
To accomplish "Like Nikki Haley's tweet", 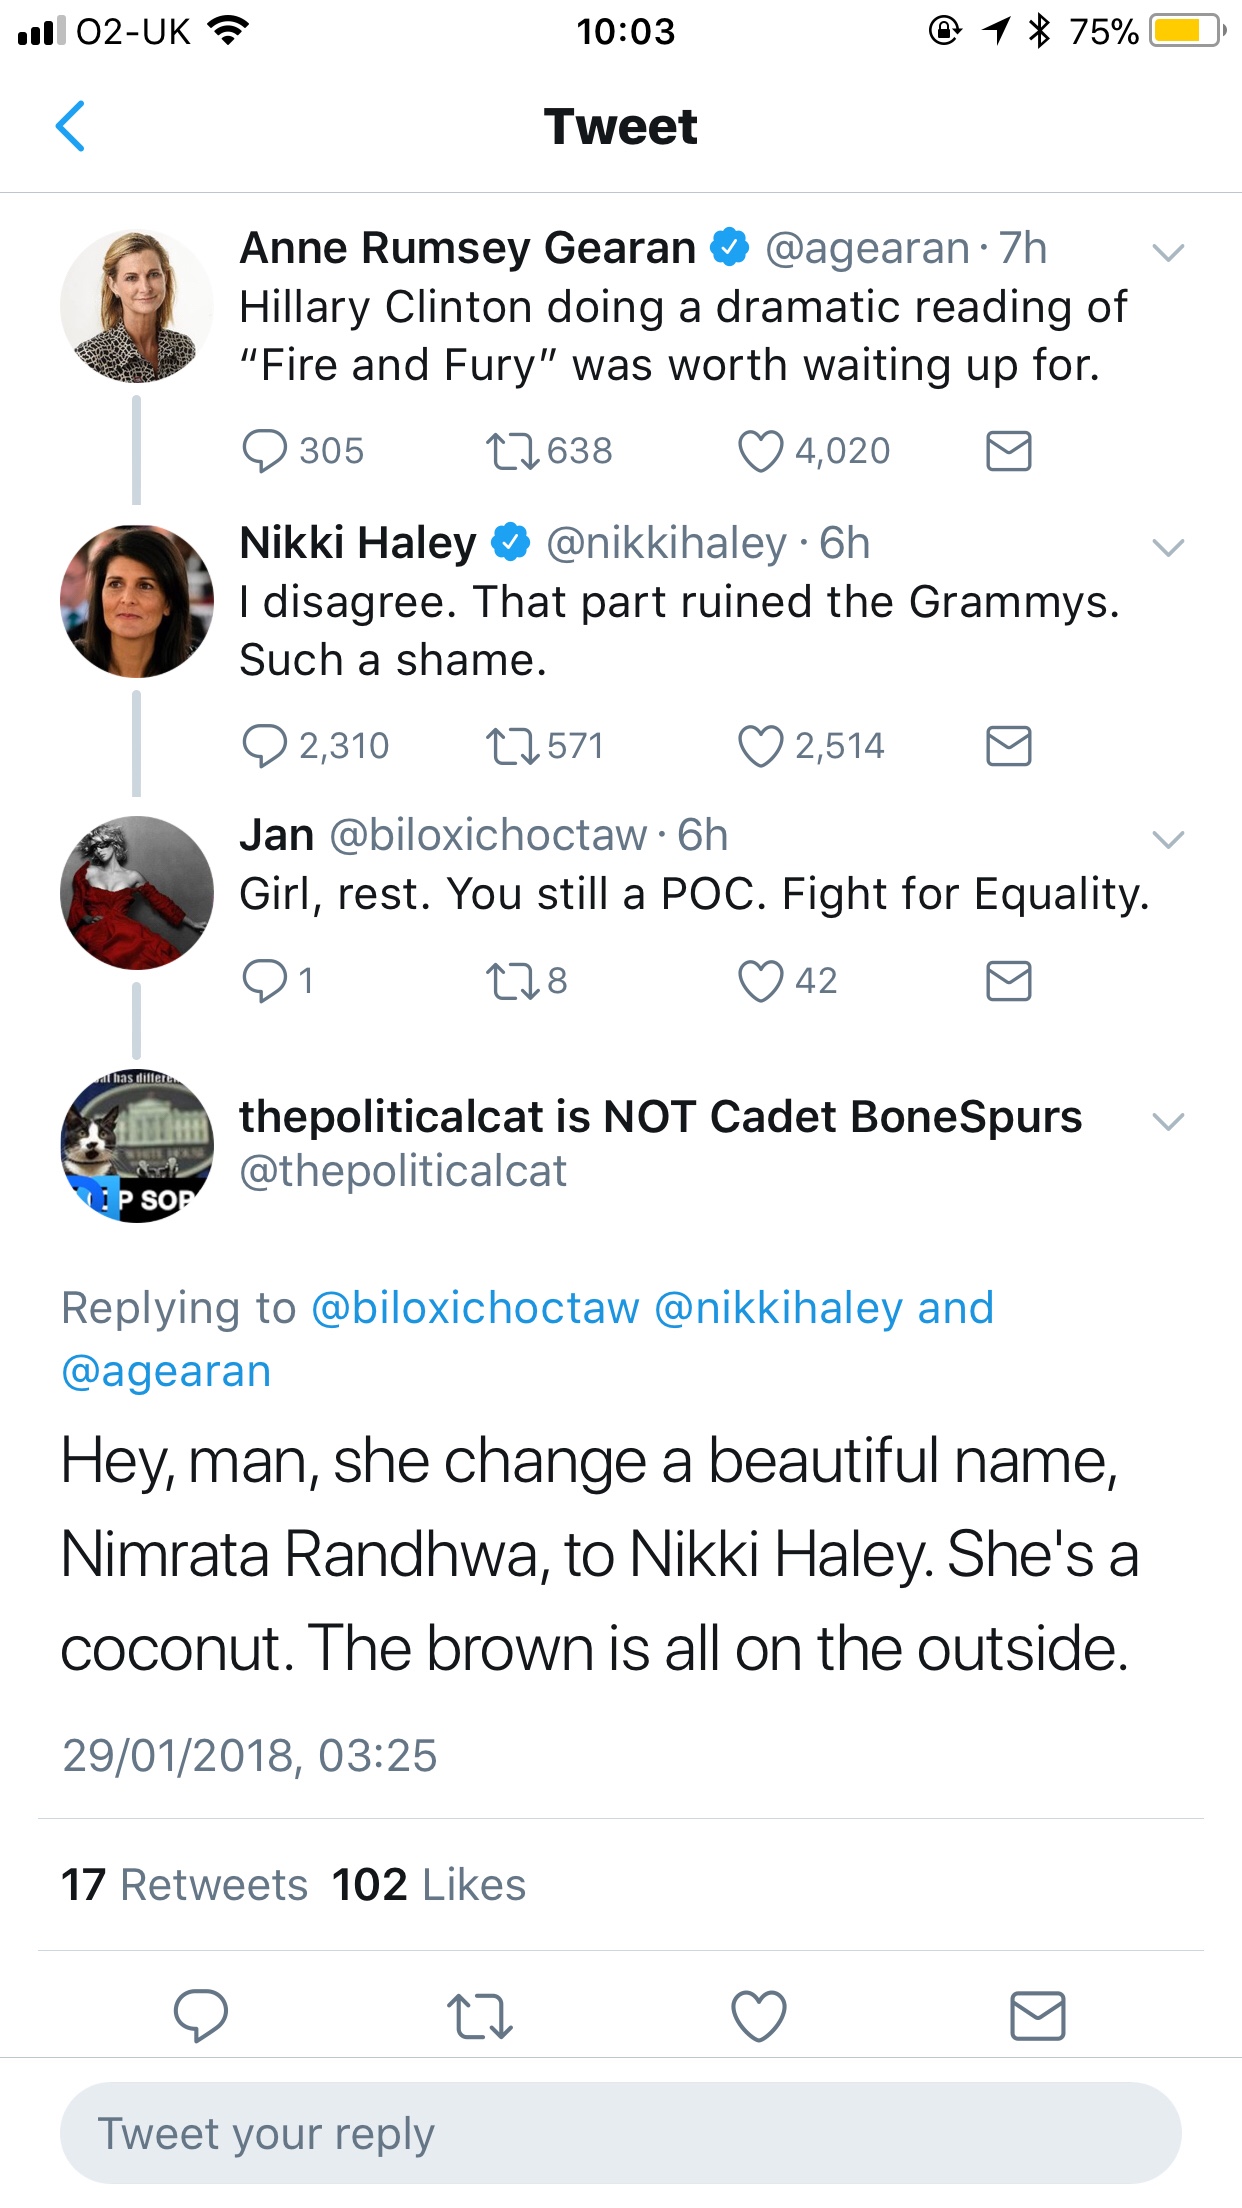I will pyautogui.click(x=760, y=746).
